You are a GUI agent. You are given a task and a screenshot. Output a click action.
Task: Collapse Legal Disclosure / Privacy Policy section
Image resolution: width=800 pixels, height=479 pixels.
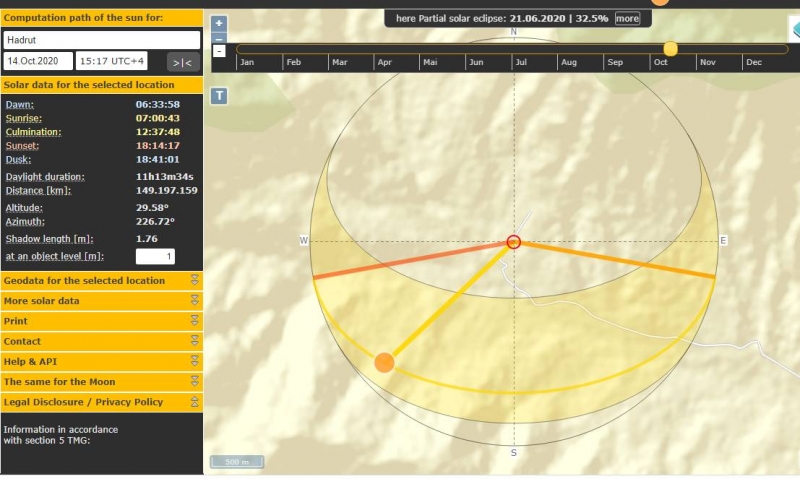[100, 402]
